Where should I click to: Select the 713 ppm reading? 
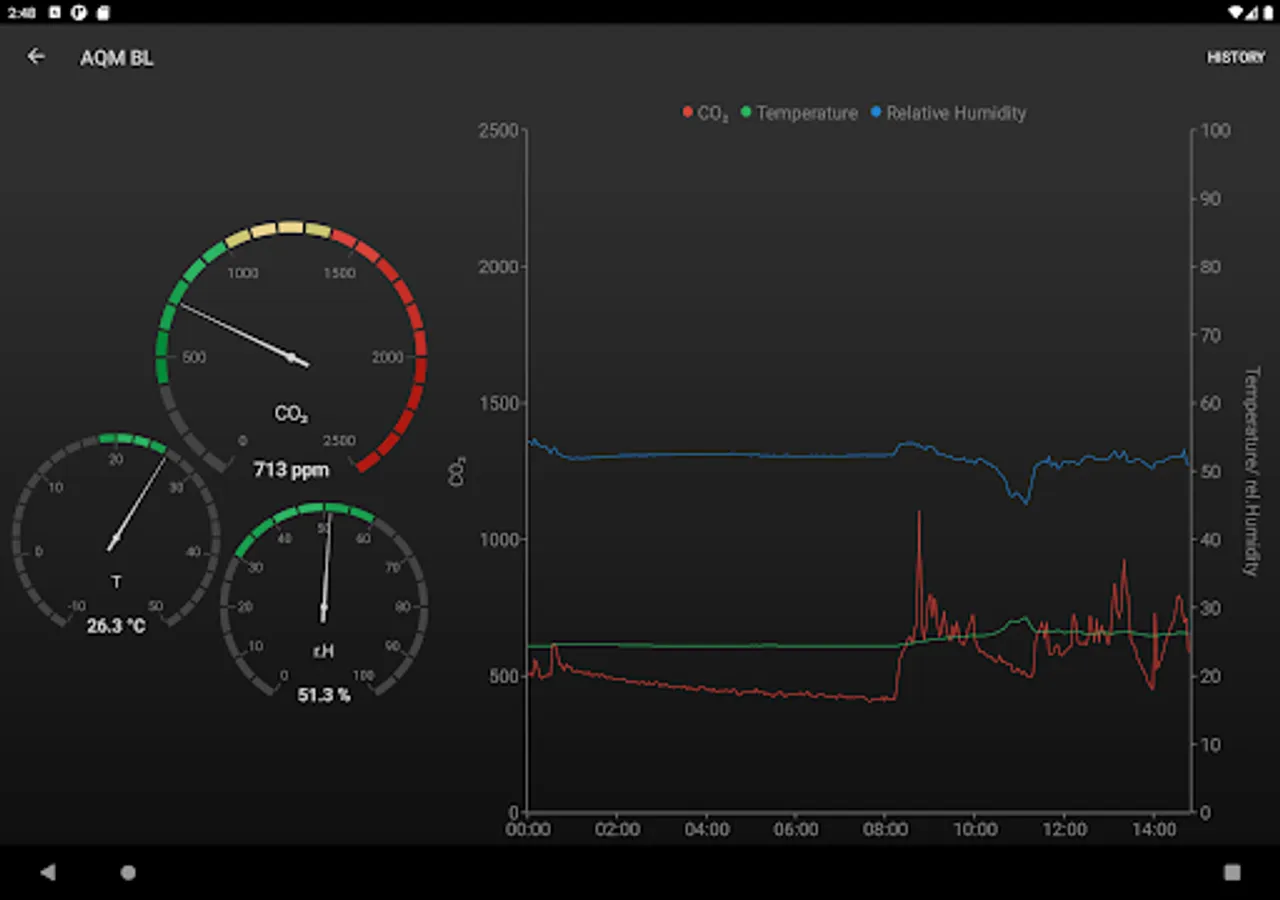291,468
